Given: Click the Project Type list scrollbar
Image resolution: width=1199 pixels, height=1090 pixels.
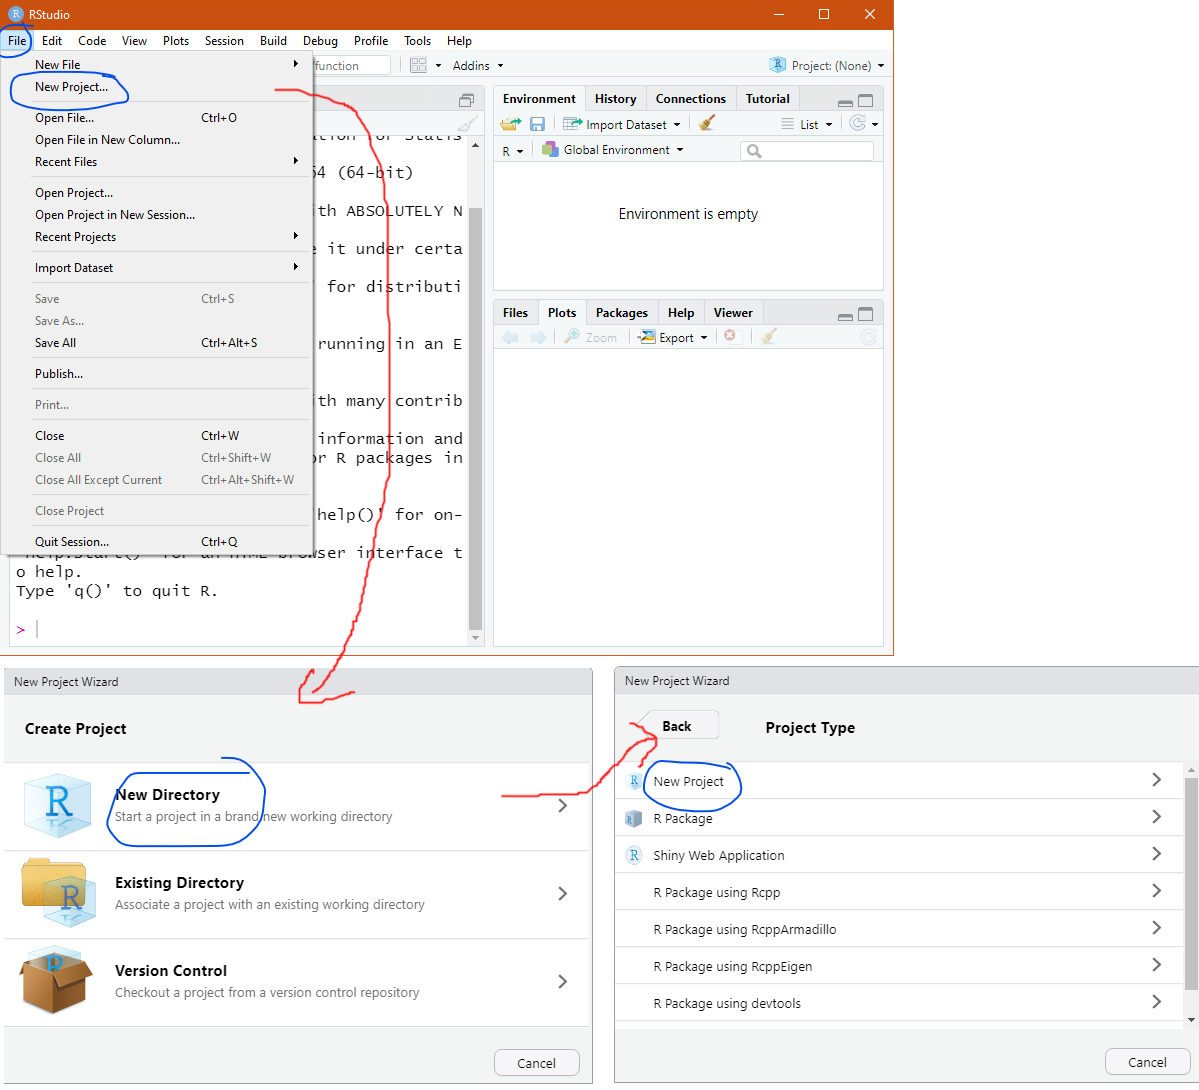Looking at the screenshot, I should point(1190,880).
